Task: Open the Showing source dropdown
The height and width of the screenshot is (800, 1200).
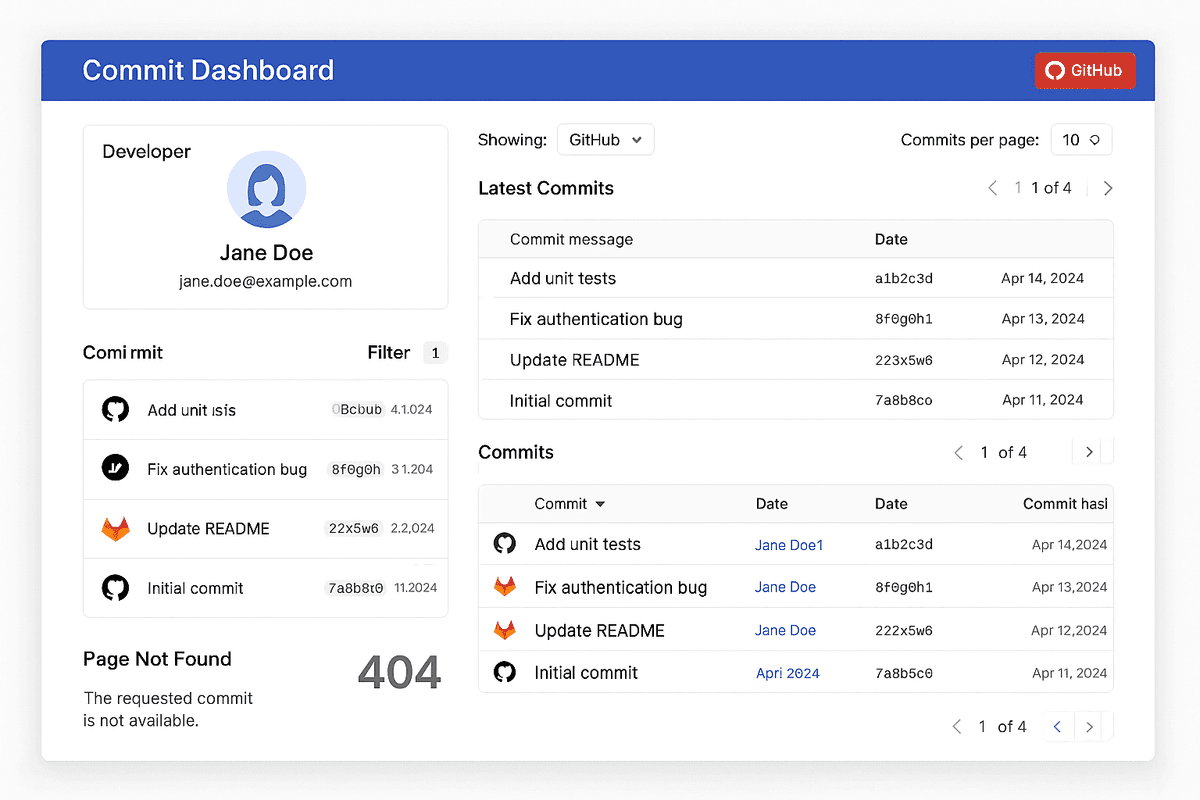Action: [x=605, y=139]
